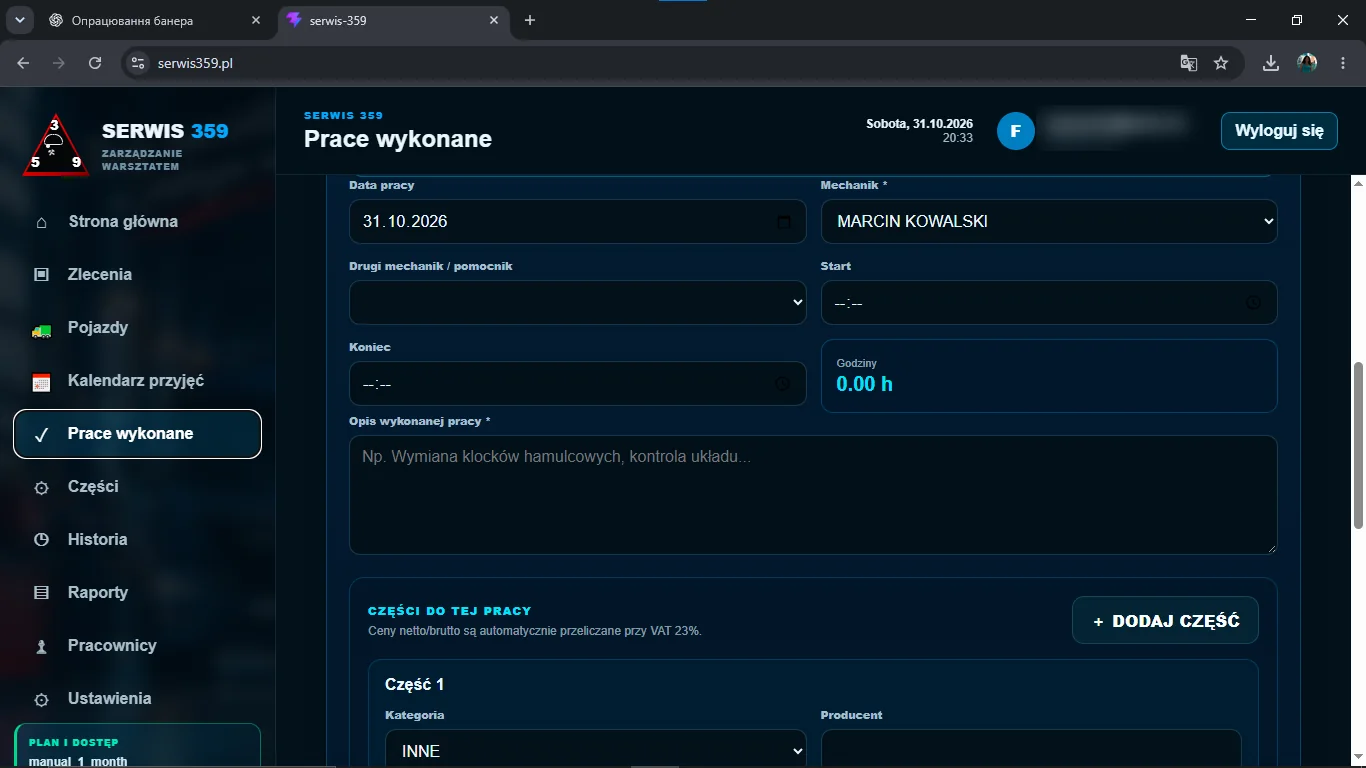1366x768 pixels.
Task: Click the SERWIS 359 triangle logo
Action: (56, 146)
